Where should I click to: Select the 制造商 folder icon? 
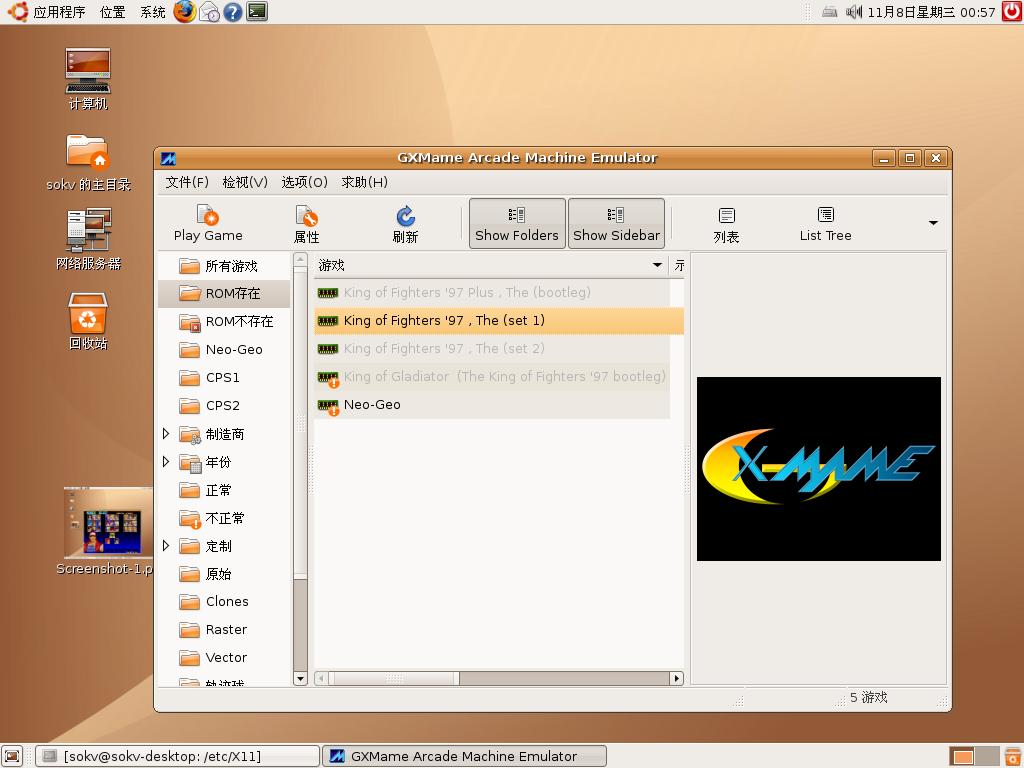[x=190, y=434]
